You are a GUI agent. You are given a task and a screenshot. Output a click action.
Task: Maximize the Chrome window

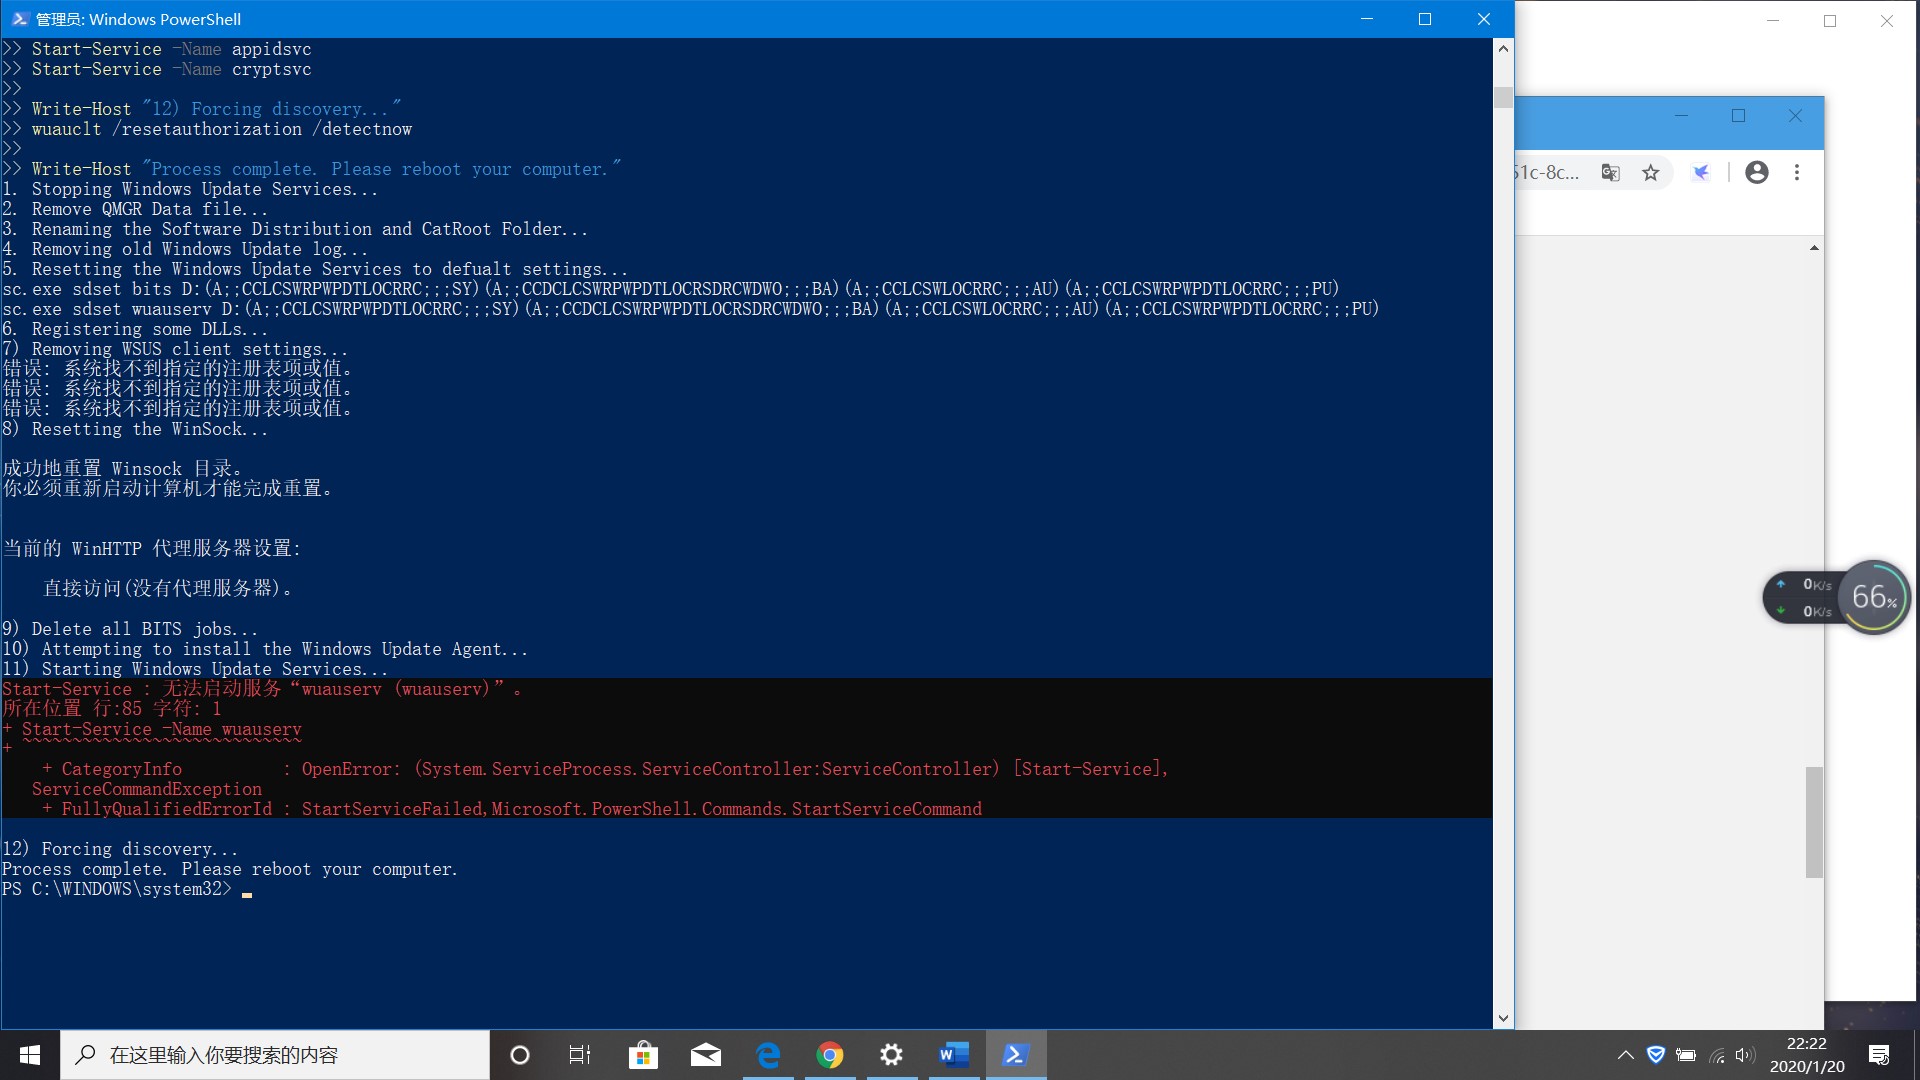1738,116
